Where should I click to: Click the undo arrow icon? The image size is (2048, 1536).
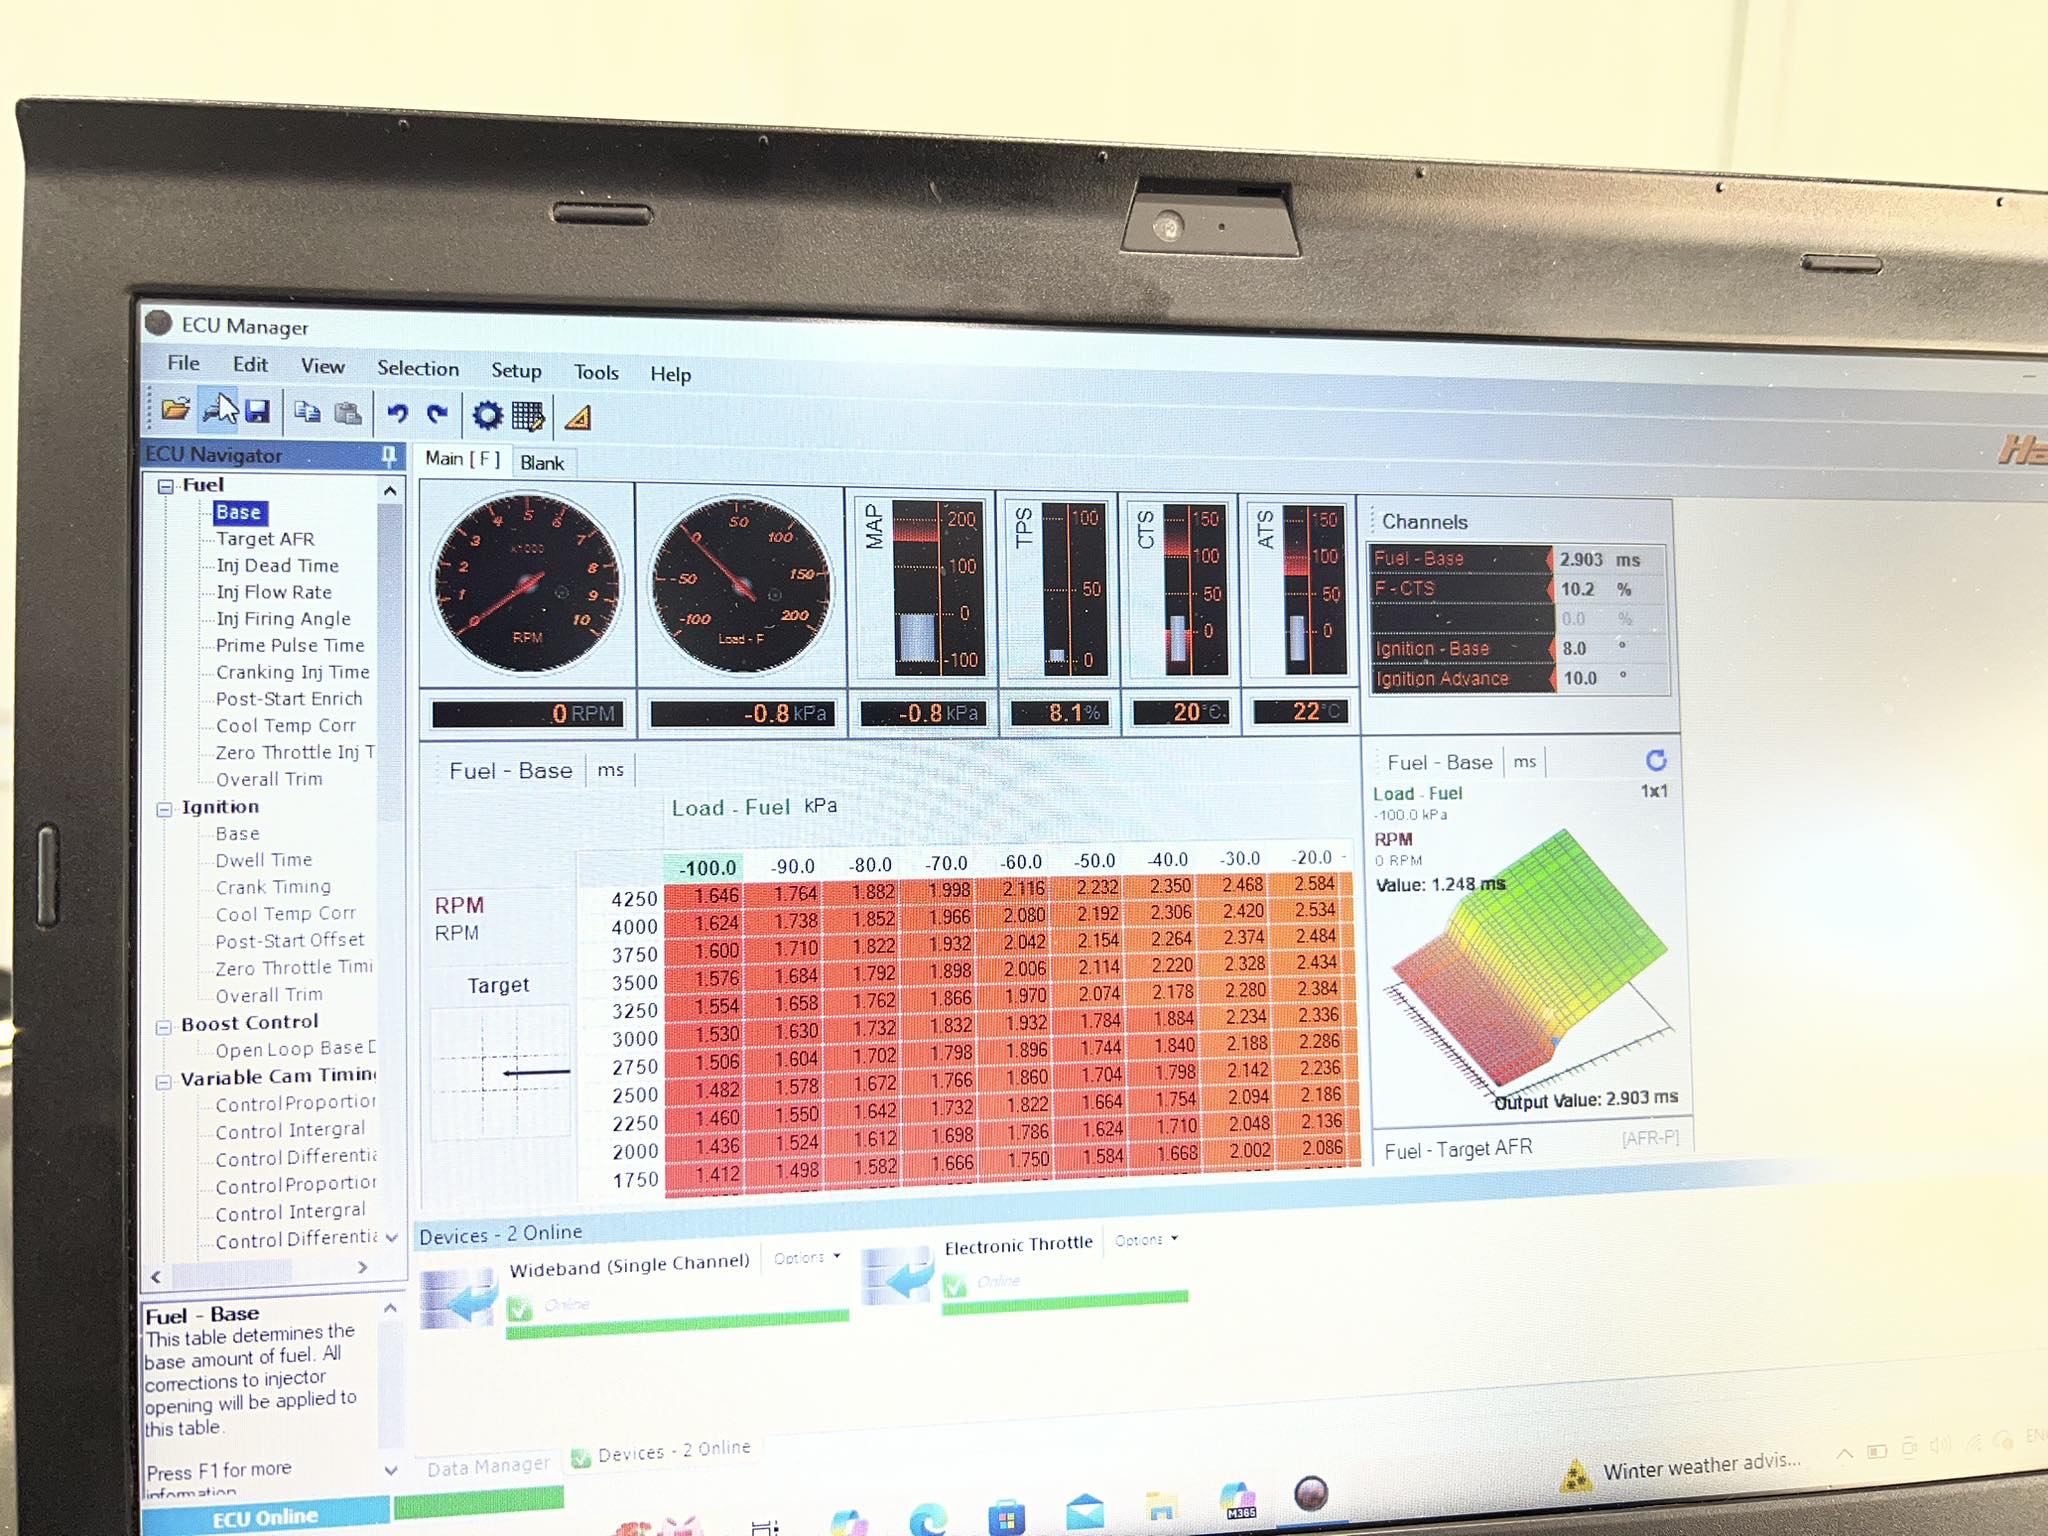[x=397, y=413]
